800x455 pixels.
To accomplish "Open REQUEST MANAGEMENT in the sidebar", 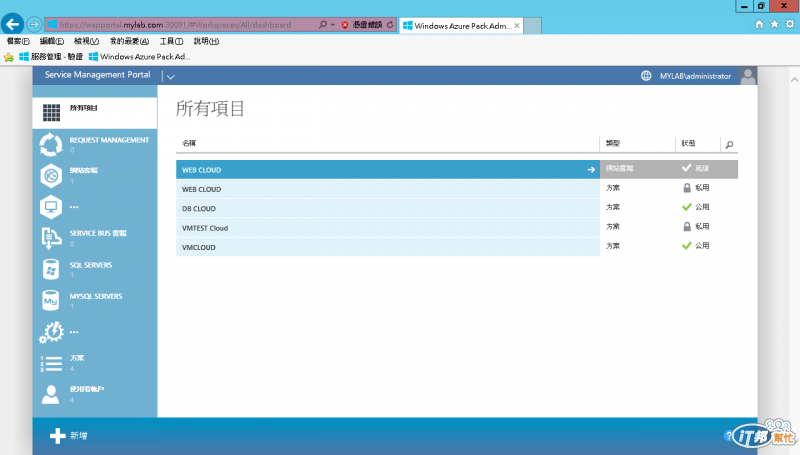I will 94,144.
